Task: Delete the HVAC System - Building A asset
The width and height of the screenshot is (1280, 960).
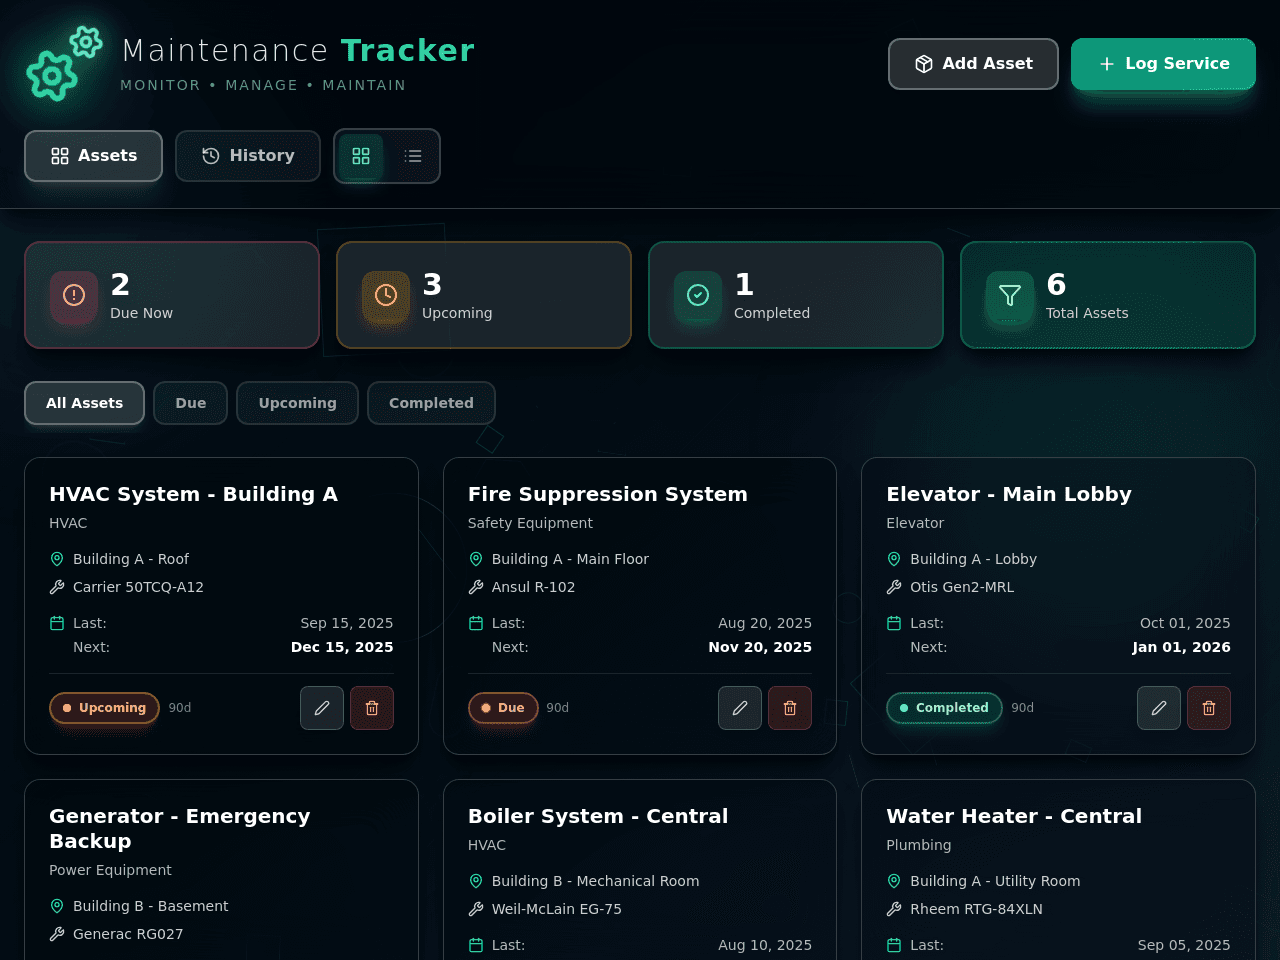Action: pyautogui.click(x=372, y=708)
